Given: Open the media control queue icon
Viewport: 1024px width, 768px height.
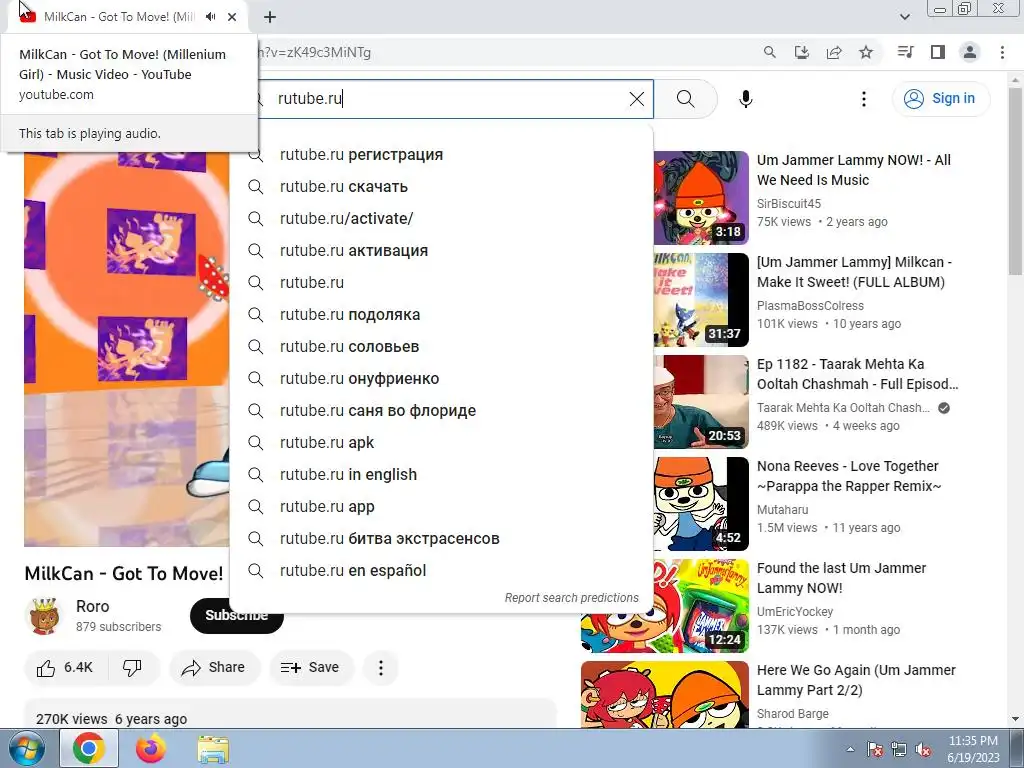Looking at the screenshot, I should click(905, 52).
